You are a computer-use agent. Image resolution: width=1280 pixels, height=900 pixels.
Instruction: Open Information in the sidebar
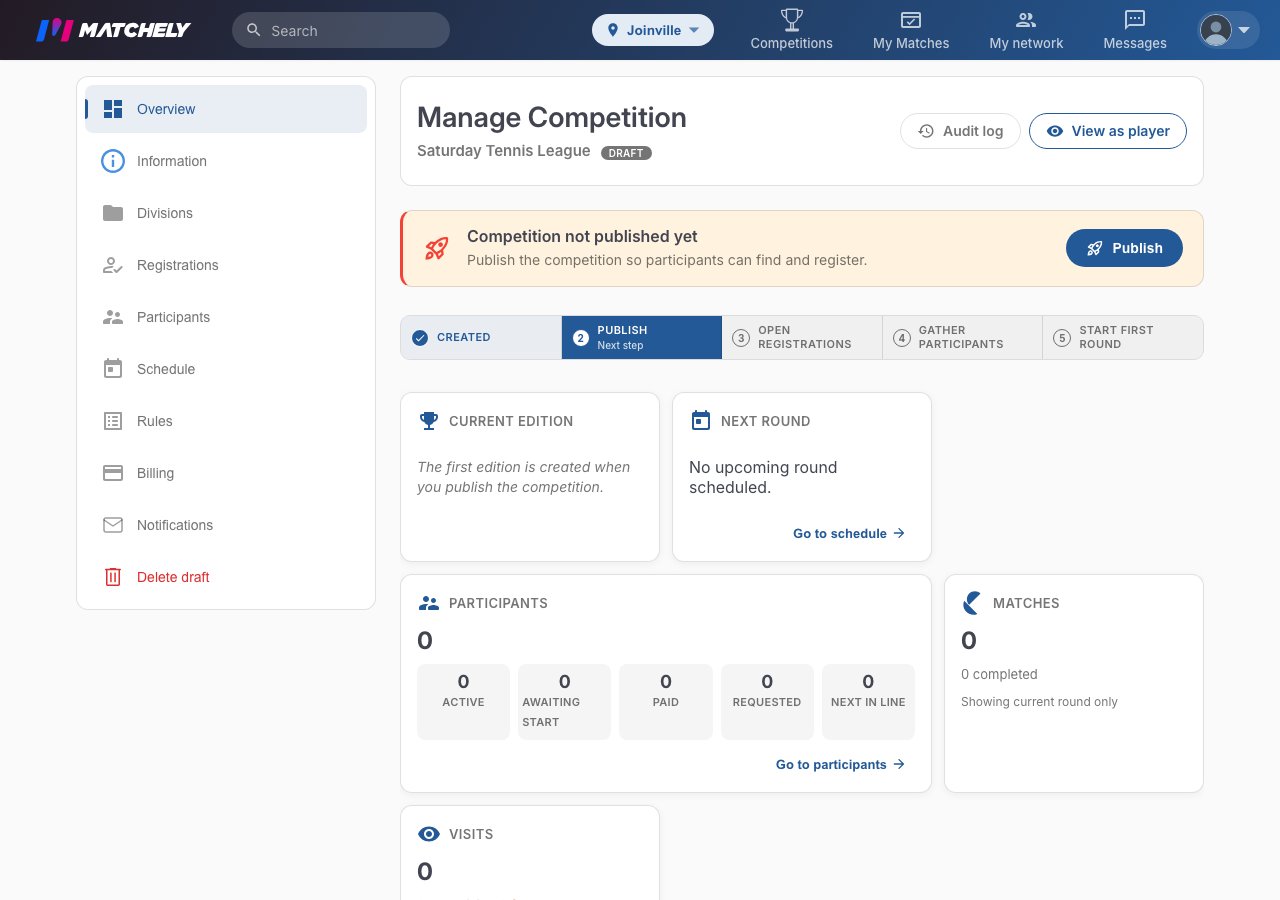point(226,161)
